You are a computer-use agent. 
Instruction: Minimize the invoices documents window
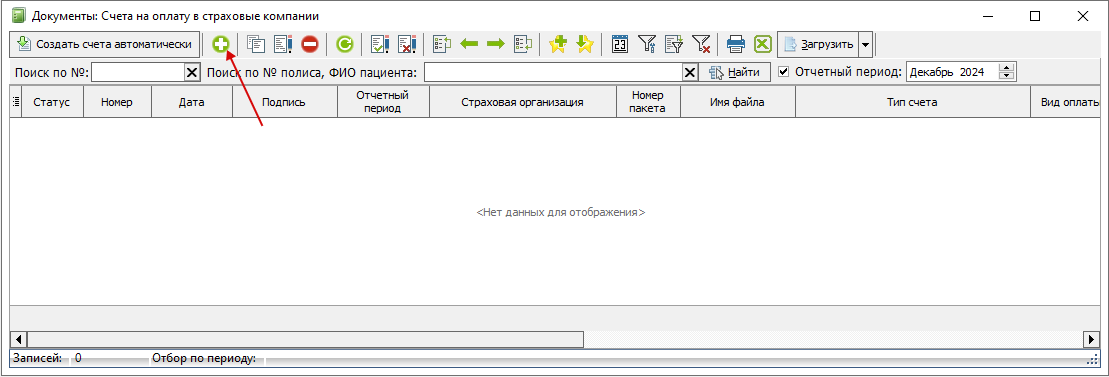989,16
